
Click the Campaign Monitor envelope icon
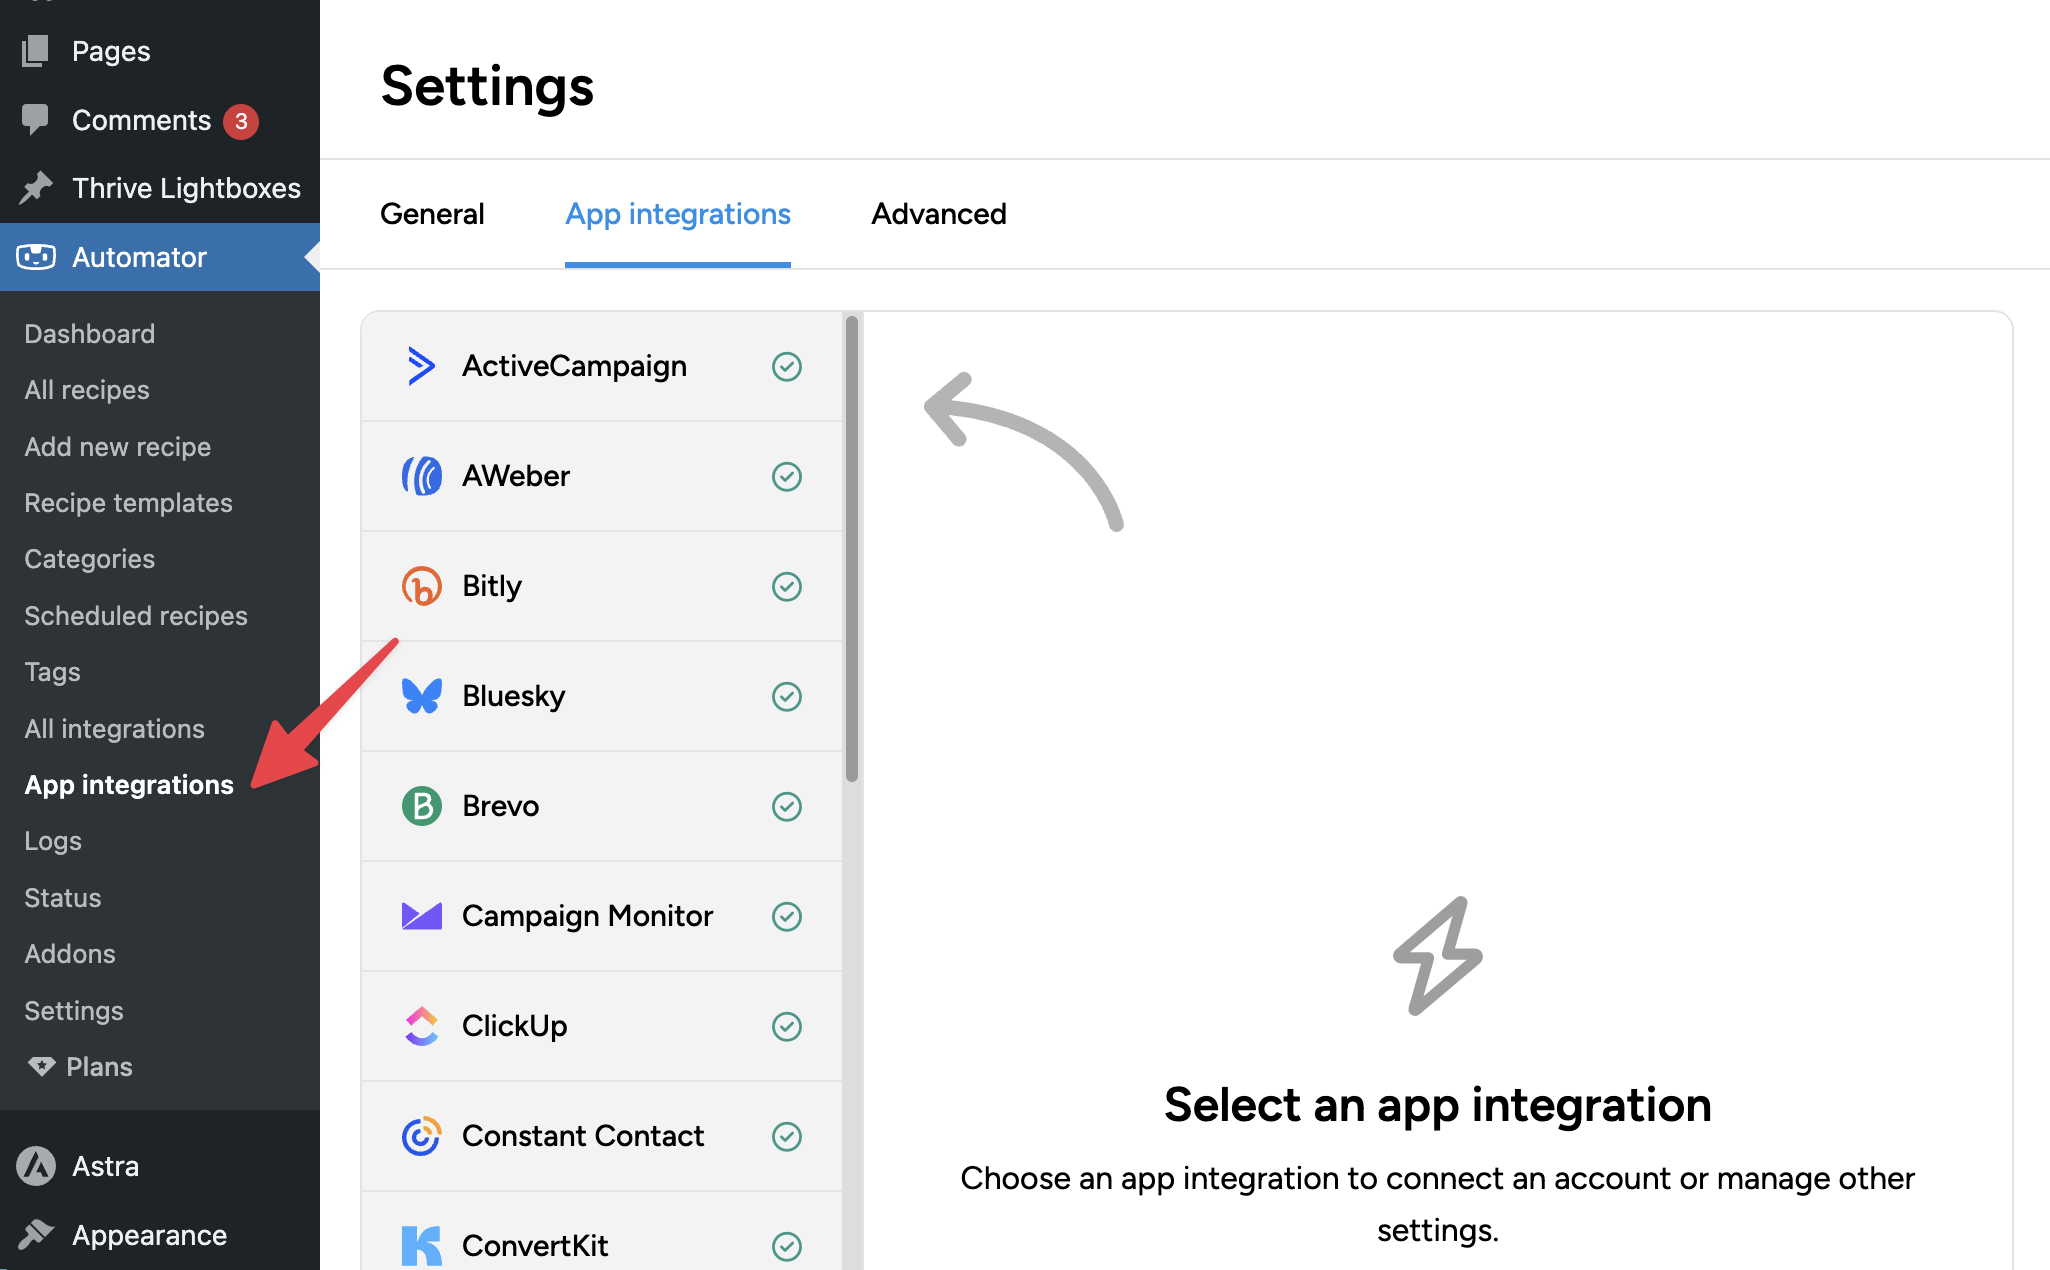pyautogui.click(x=421, y=916)
